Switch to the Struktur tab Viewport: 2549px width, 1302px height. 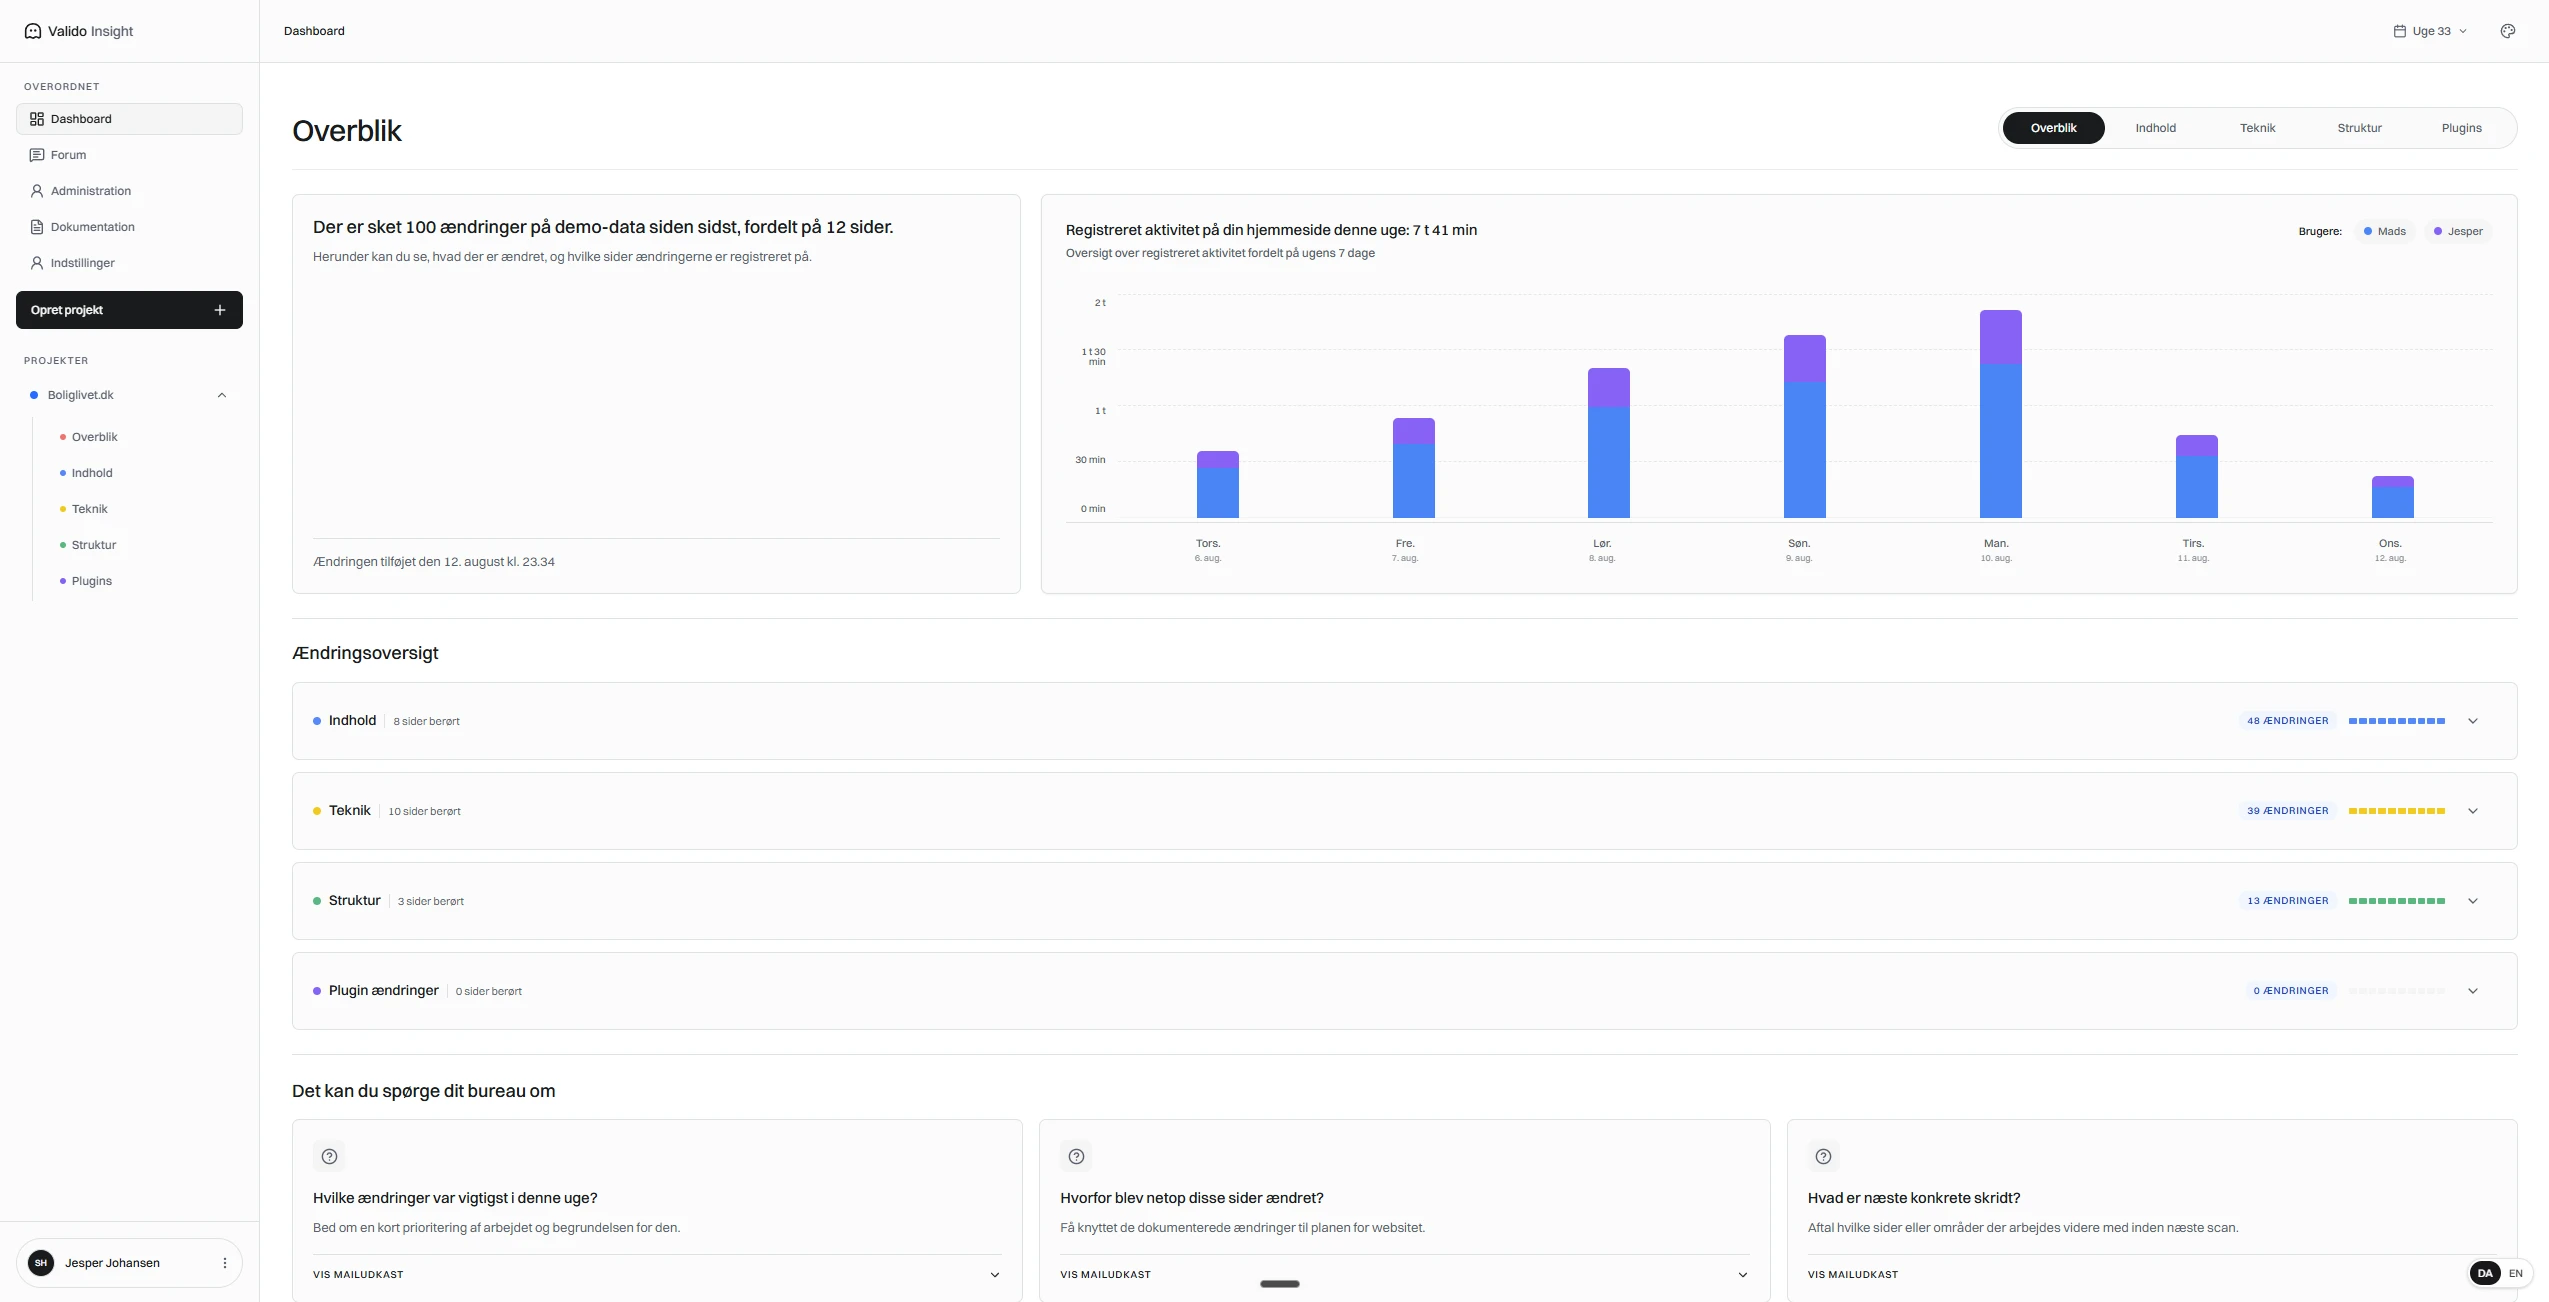point(2359,128)
